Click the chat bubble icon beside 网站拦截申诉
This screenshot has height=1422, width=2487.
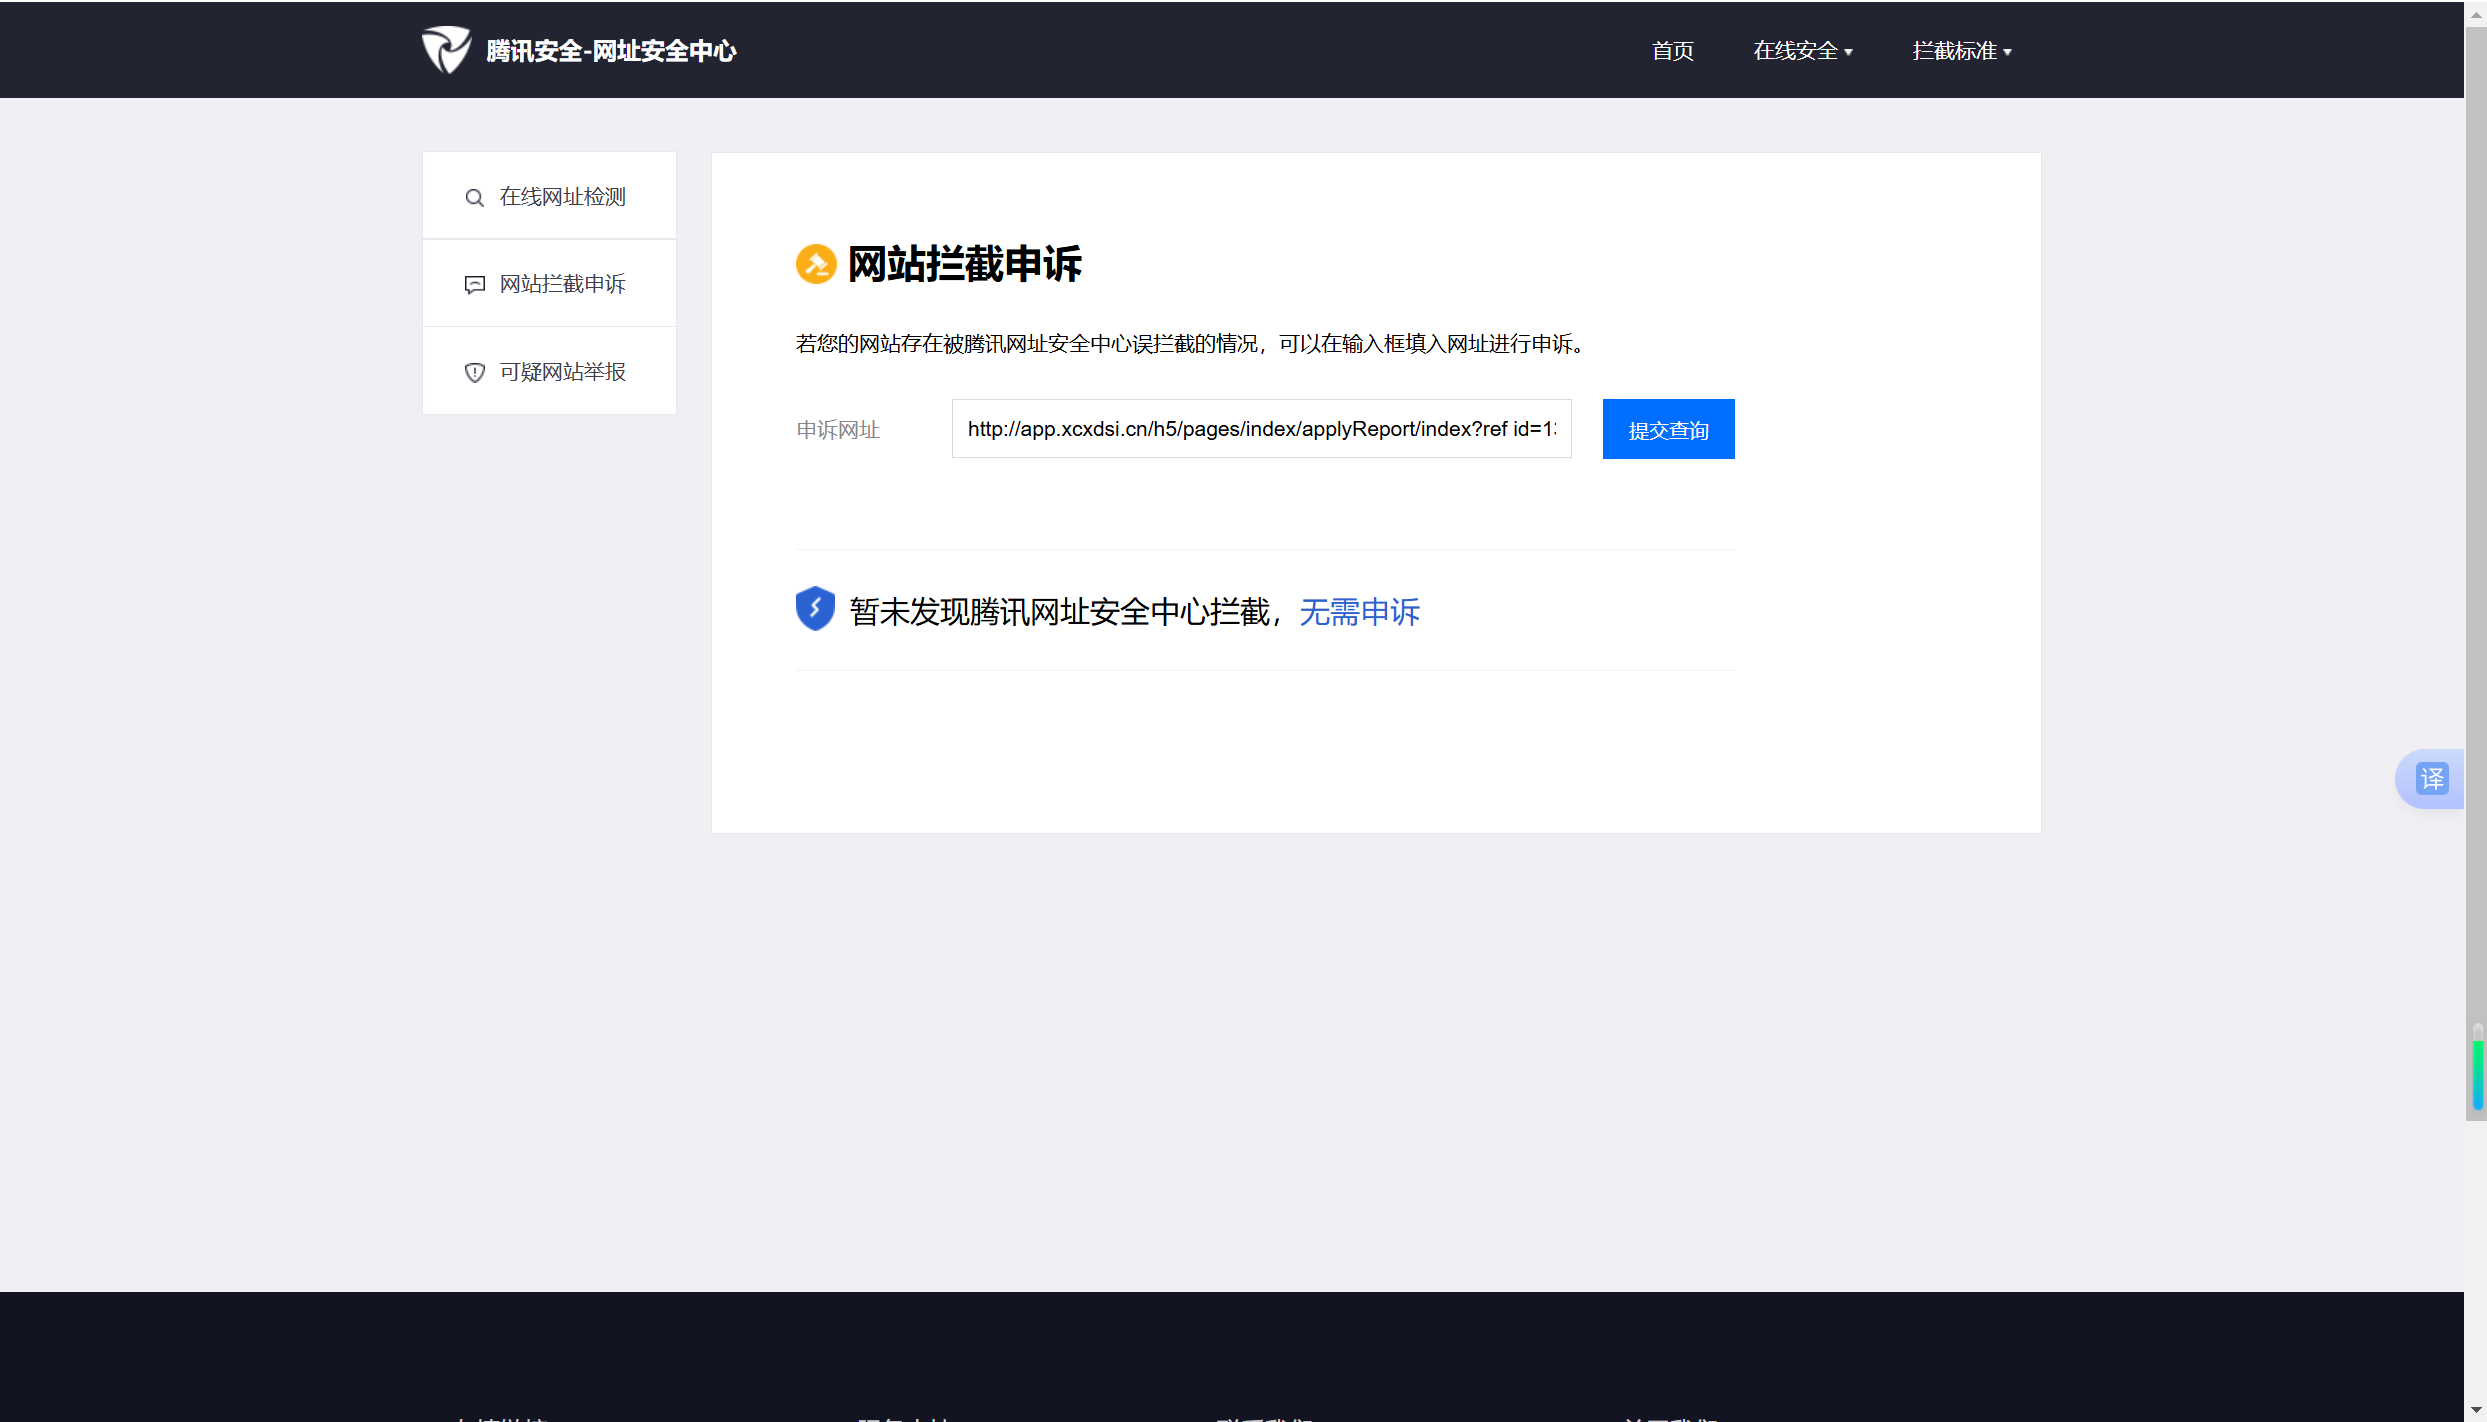pos(475,285)
